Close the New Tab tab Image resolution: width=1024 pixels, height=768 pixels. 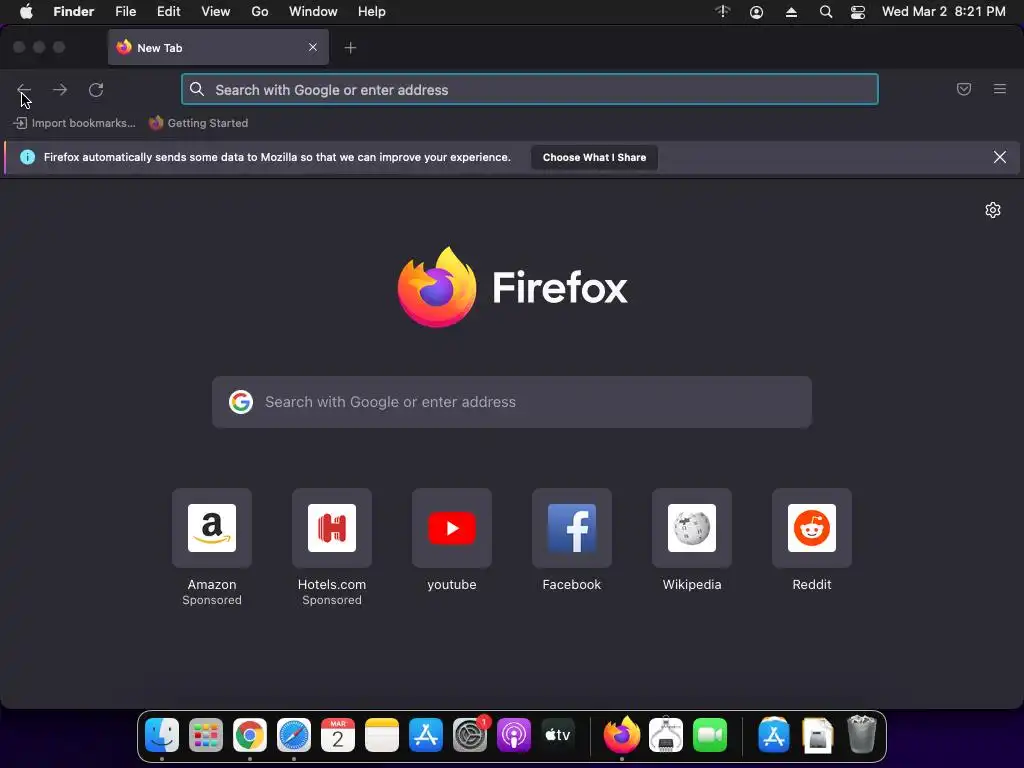tap(313, 47)
